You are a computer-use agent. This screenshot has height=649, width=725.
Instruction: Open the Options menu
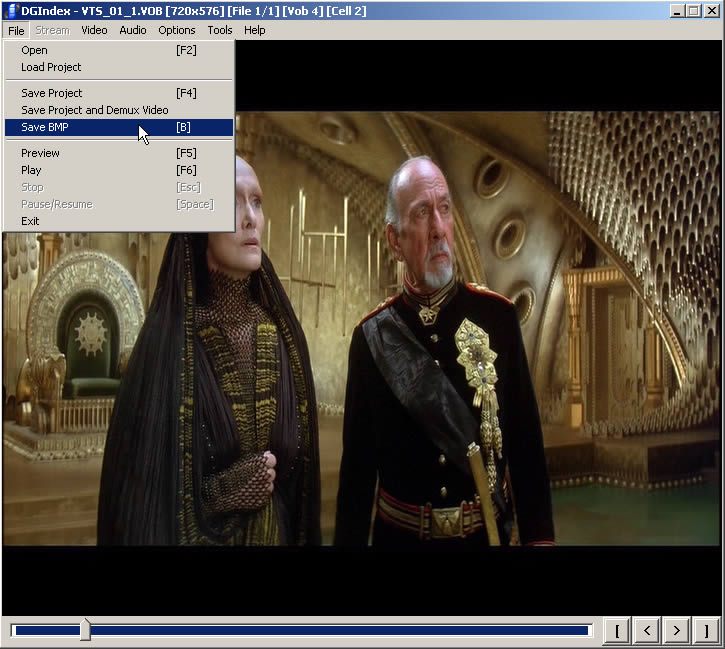(177, 31)
